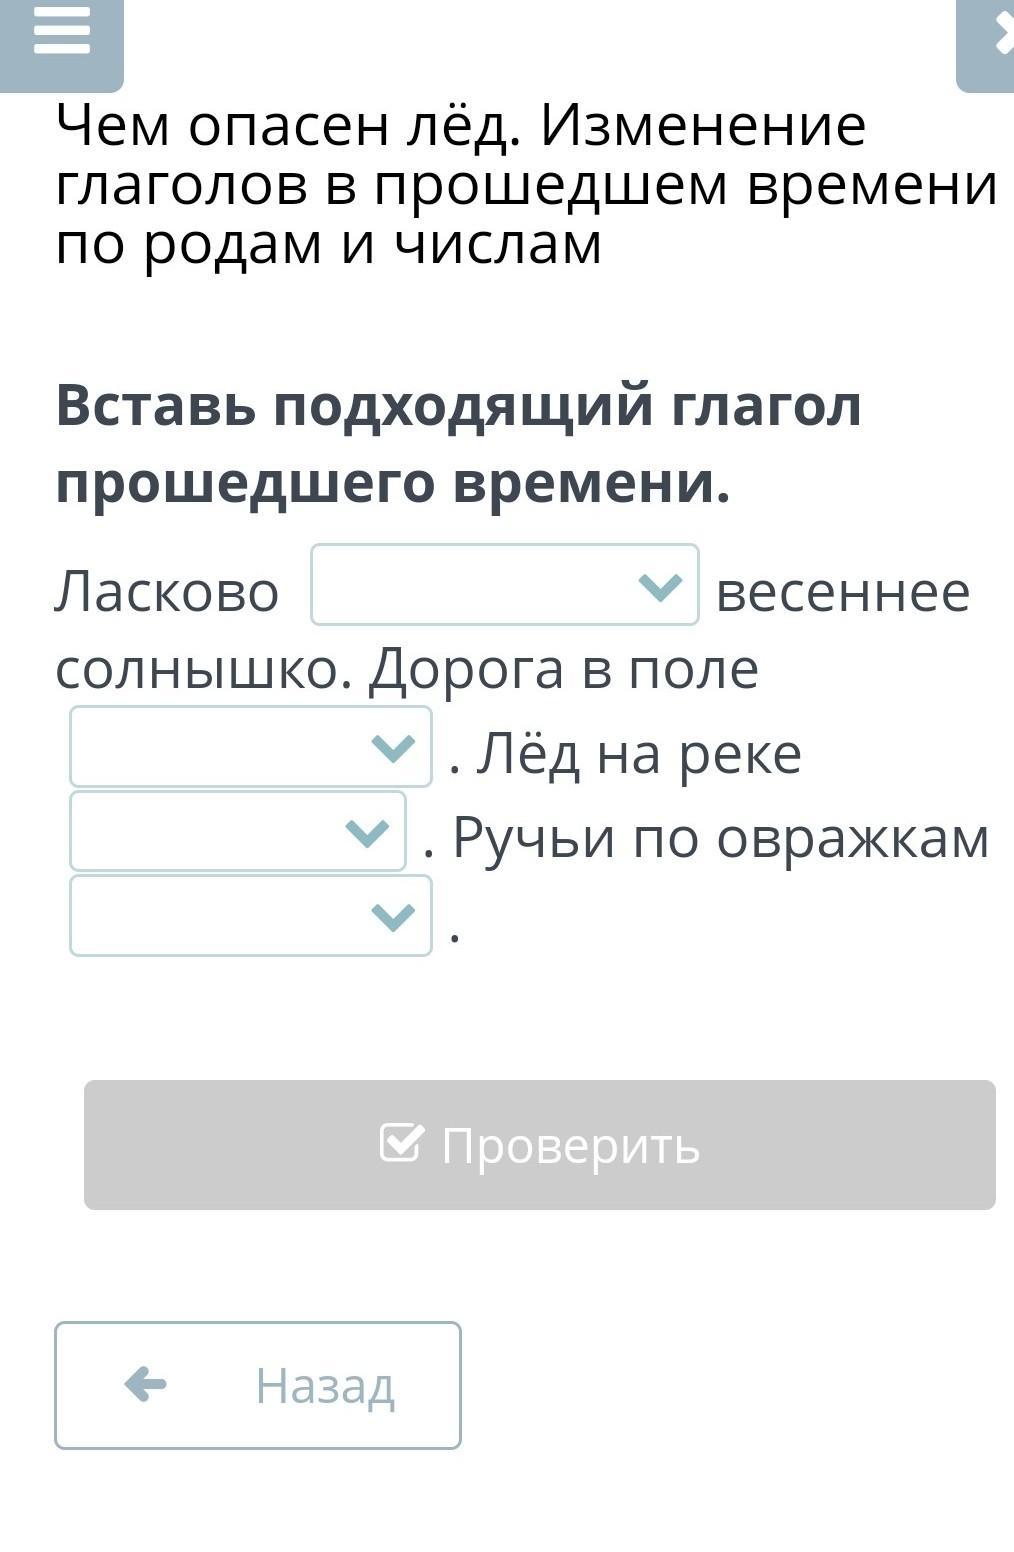Open the hamburger menu
Screen dimensions: 1014x1552
point(61,31)
